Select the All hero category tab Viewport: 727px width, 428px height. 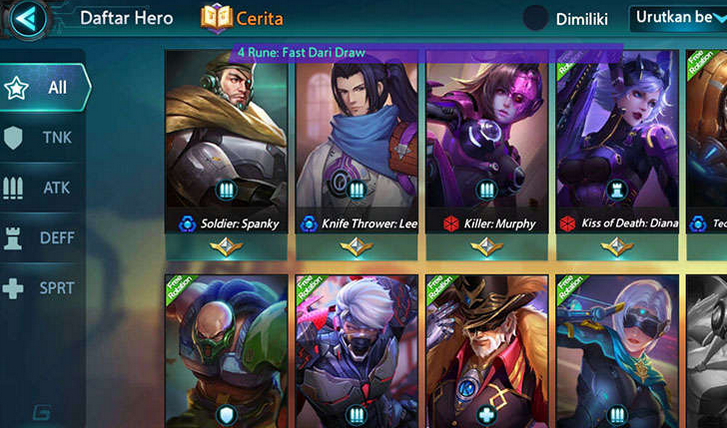(x=45, y=88)
